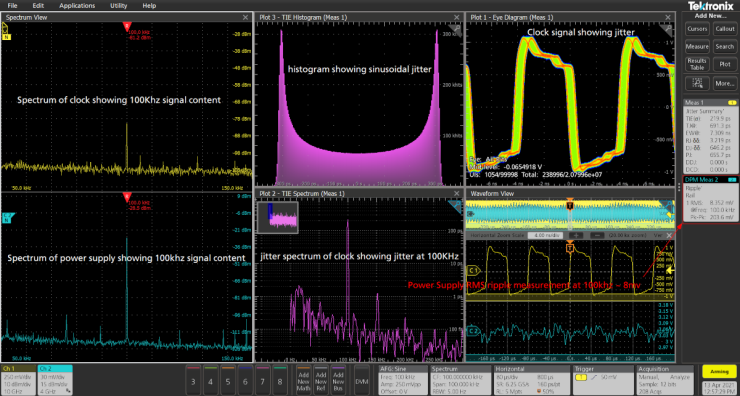The width and height of the screenshot is (740, 396).
Task: Close the zoom bar with its X
Action: (668, 235)
